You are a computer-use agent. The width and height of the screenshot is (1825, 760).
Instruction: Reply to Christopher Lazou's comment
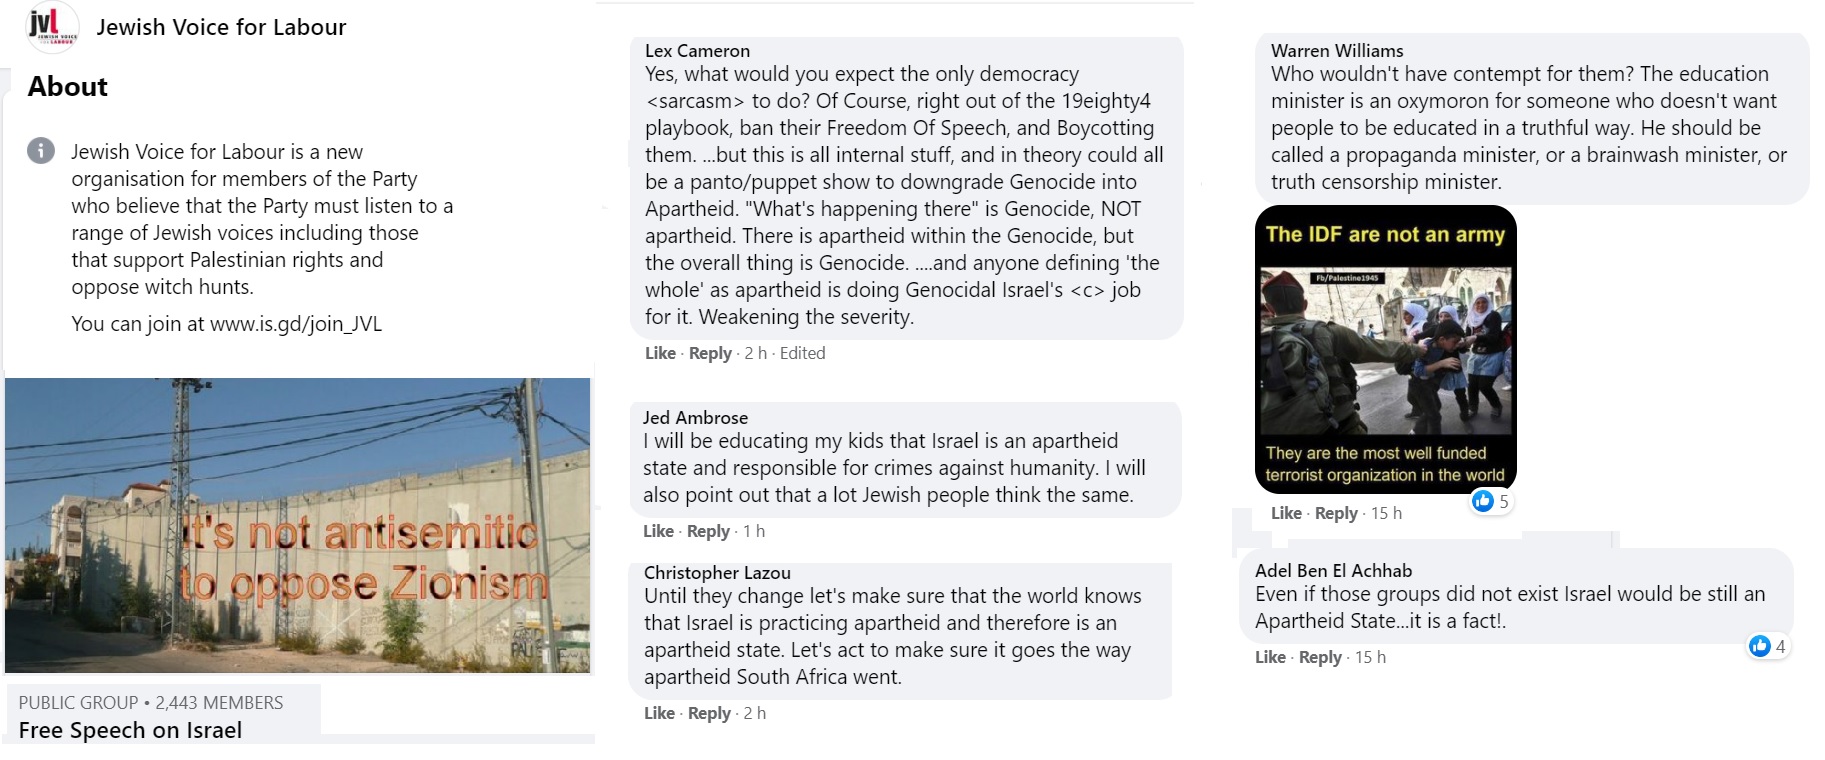709,713
